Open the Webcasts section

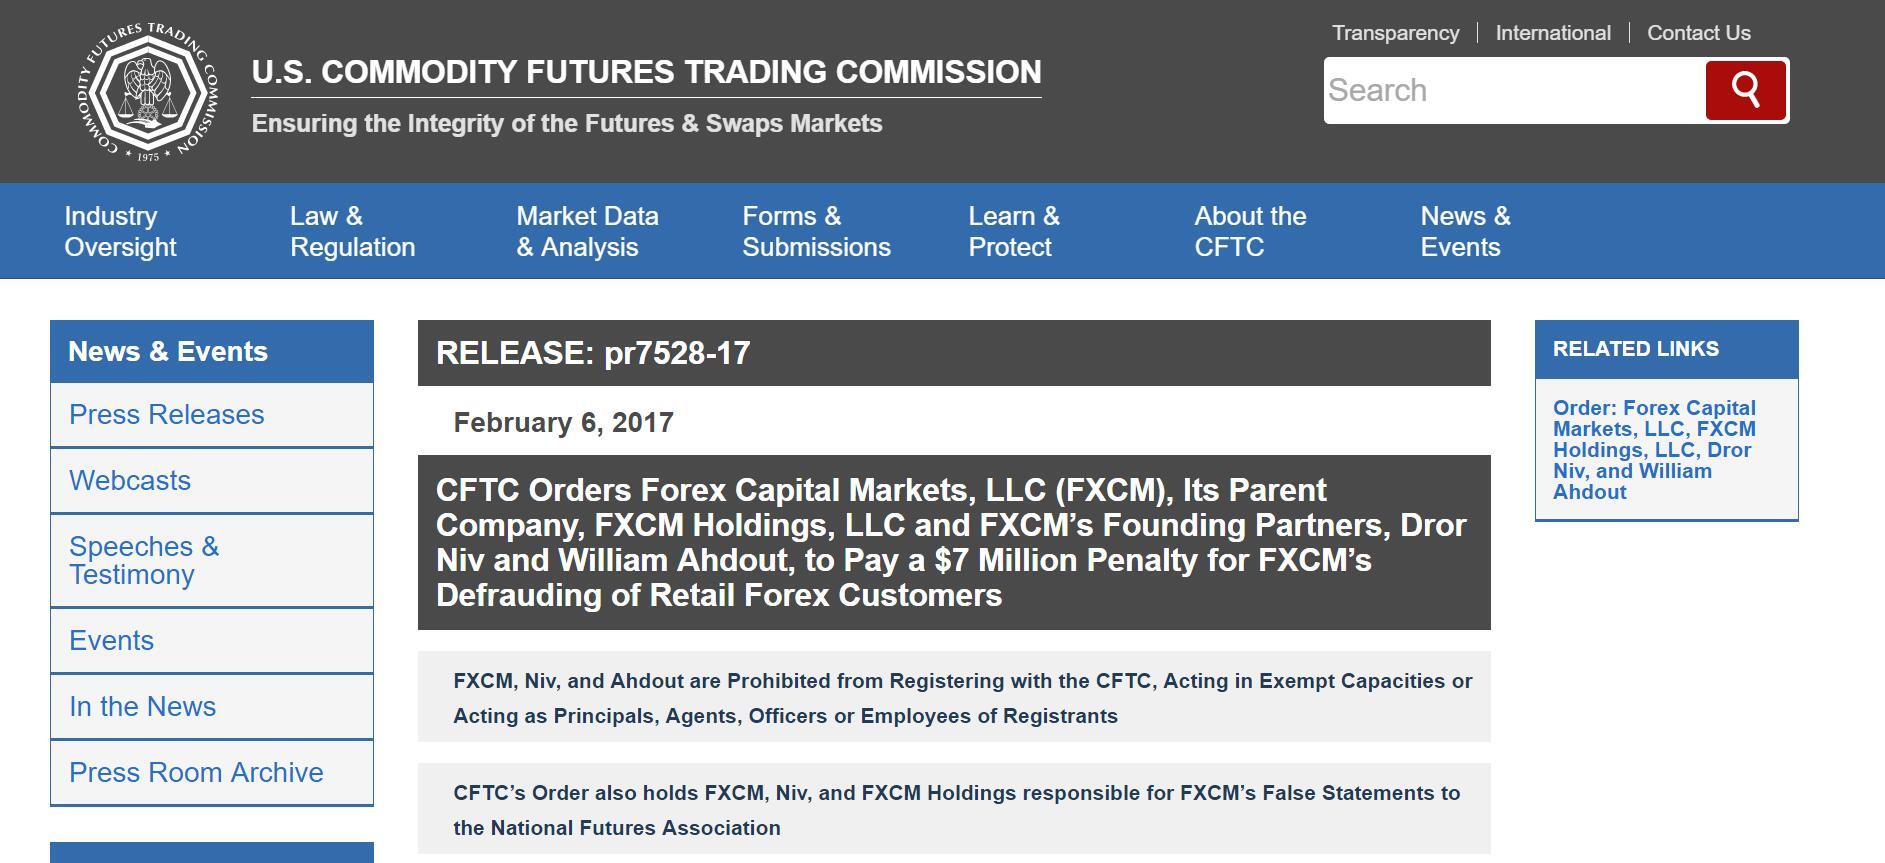129,480
